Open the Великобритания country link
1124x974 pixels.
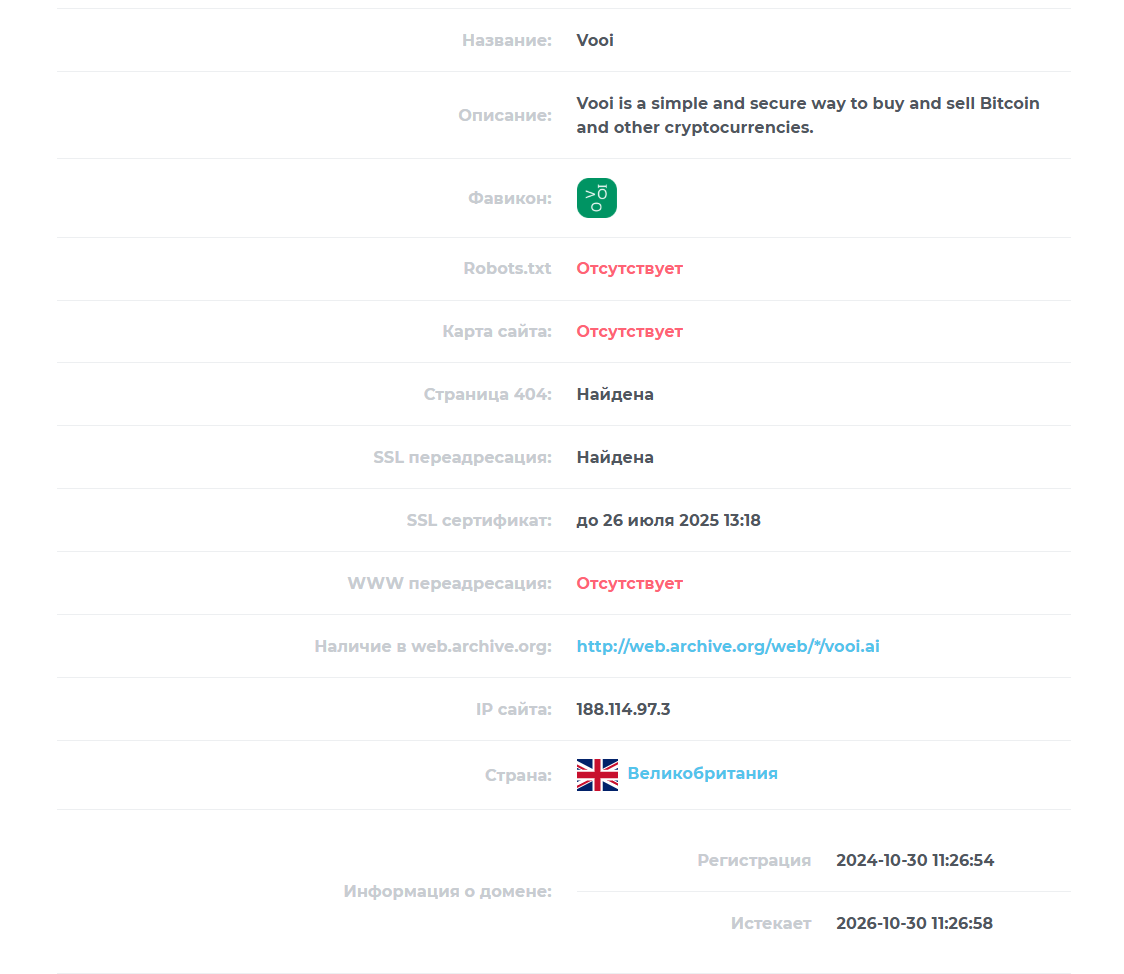tap(702, 773)
